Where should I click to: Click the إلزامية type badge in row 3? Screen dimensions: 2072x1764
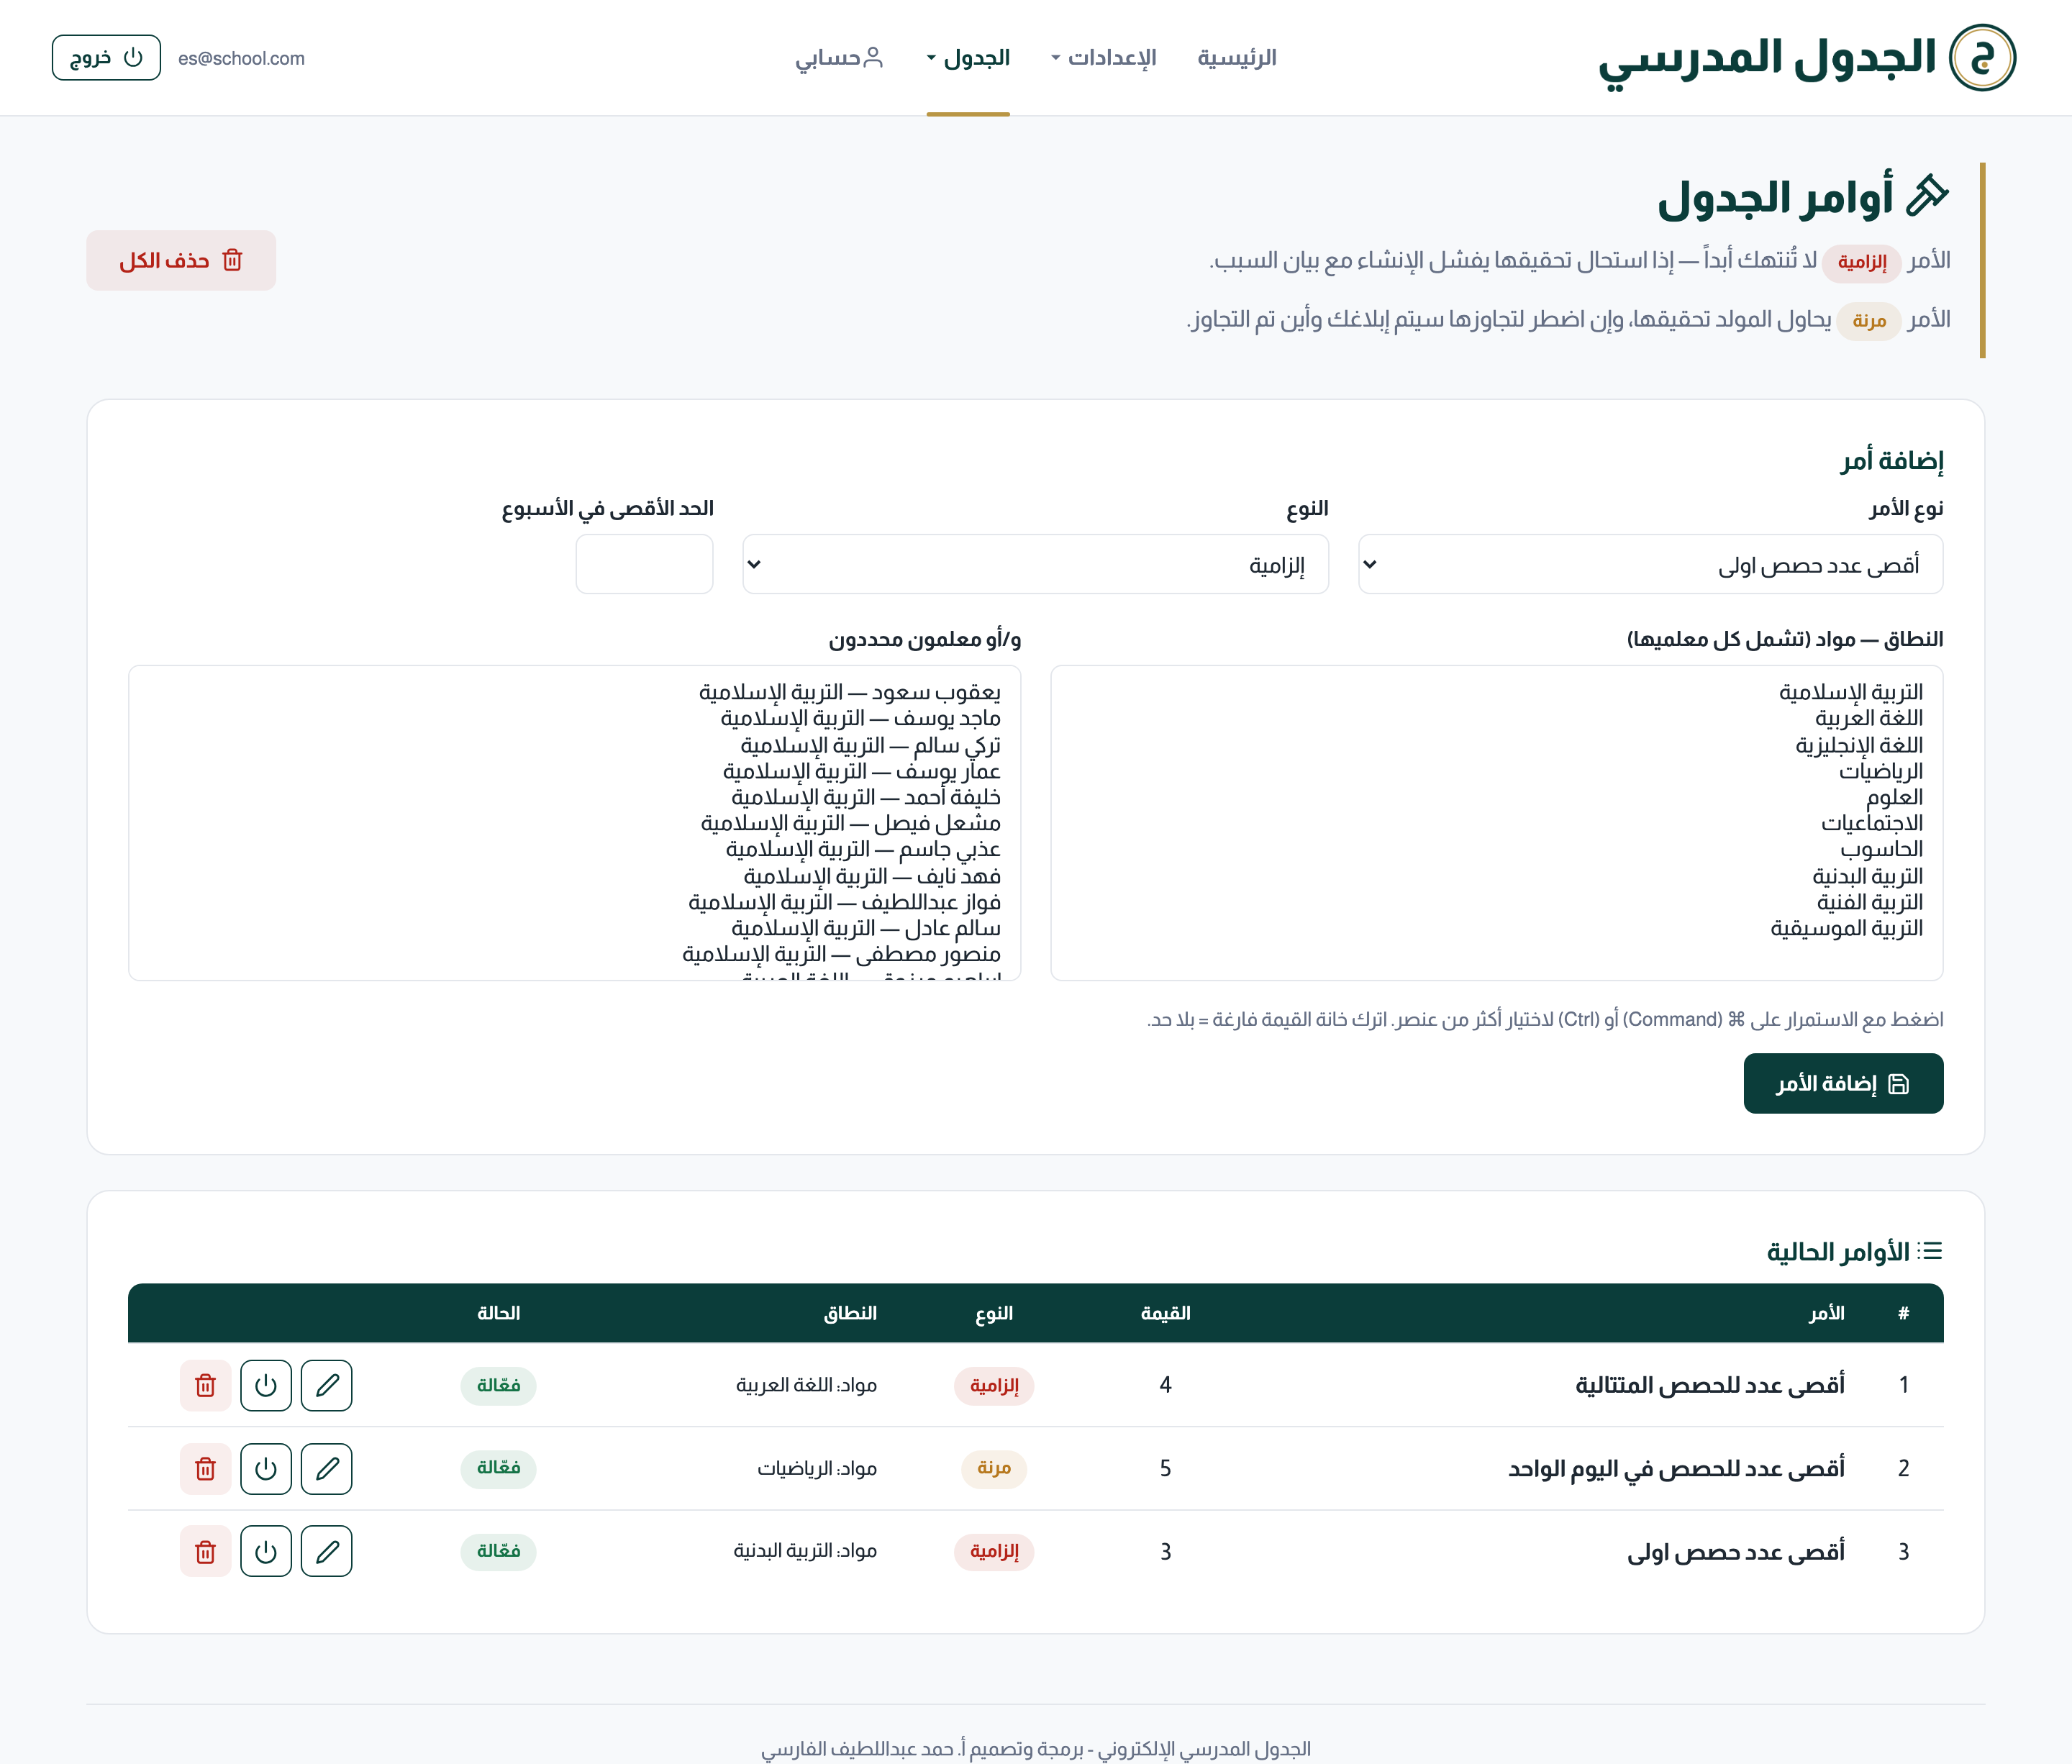(994, 1551)
